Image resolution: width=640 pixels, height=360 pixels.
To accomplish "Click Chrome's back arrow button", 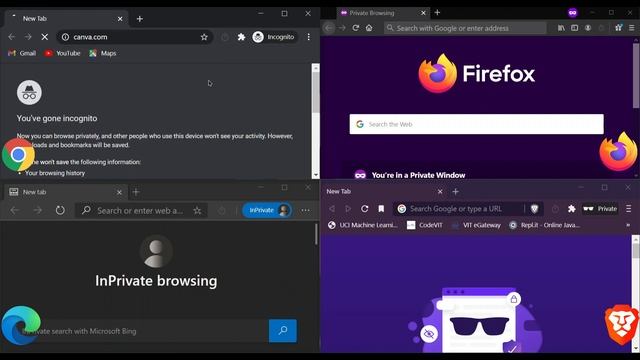I will point(11,37).
